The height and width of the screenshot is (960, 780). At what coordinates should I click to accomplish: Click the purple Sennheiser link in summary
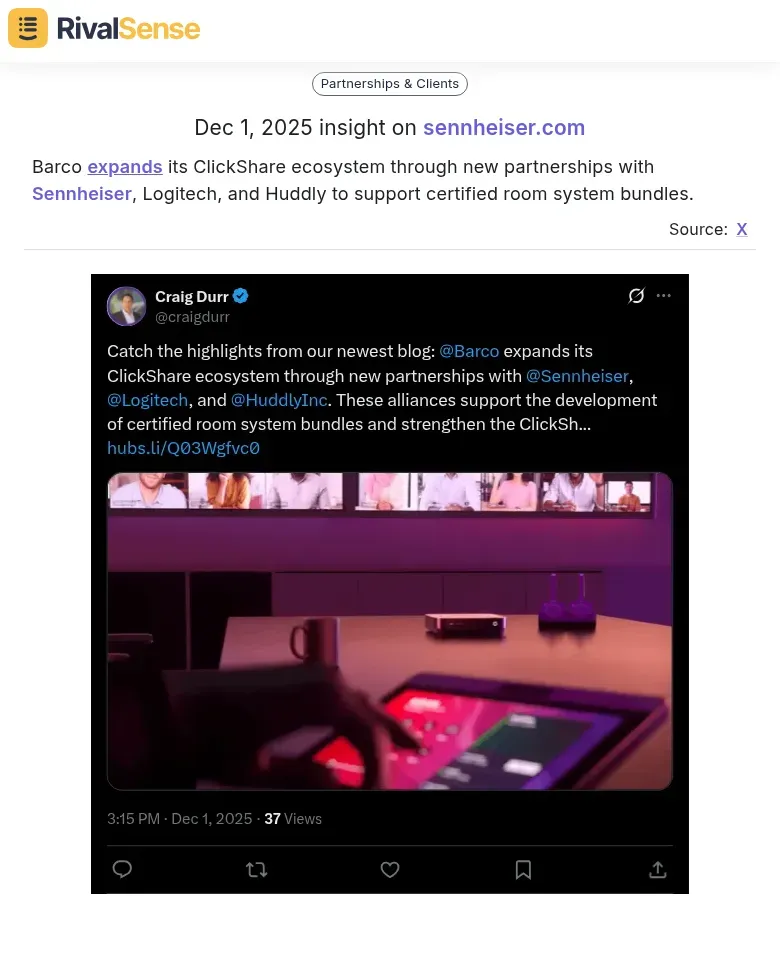click(82, 193)
